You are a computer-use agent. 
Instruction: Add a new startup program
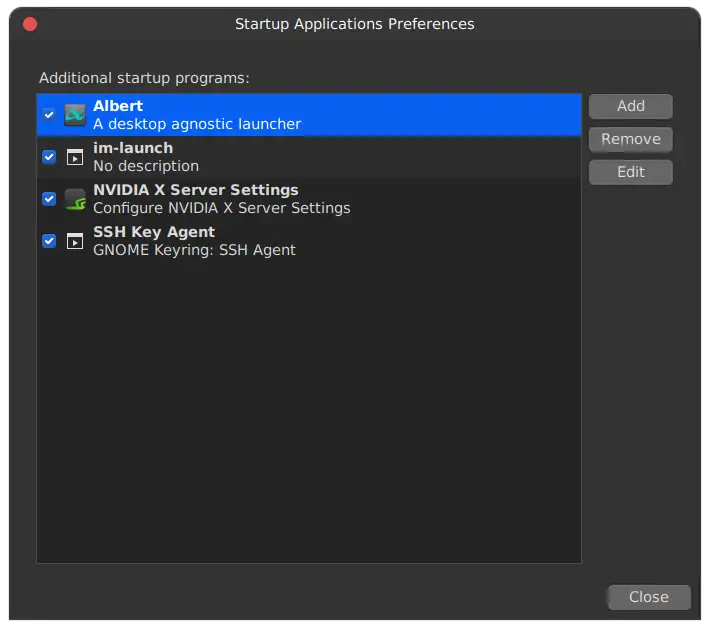pyautogui.click(x=630, y=106)
